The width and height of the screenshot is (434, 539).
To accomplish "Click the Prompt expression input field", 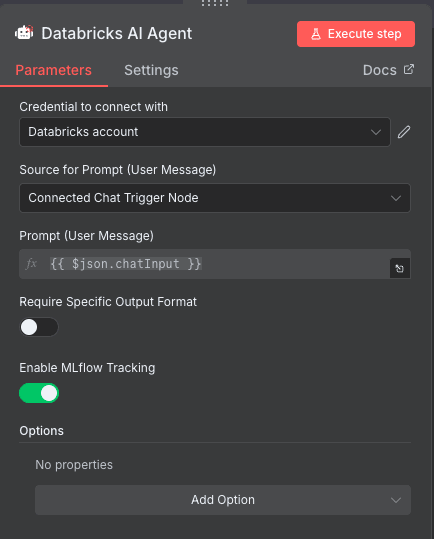I will click(x=215, y=264).
